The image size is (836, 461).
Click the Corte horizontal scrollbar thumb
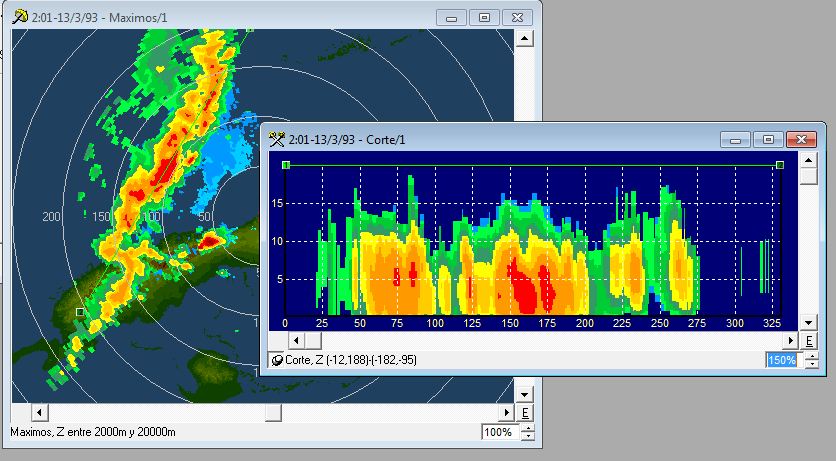[313, 341]
